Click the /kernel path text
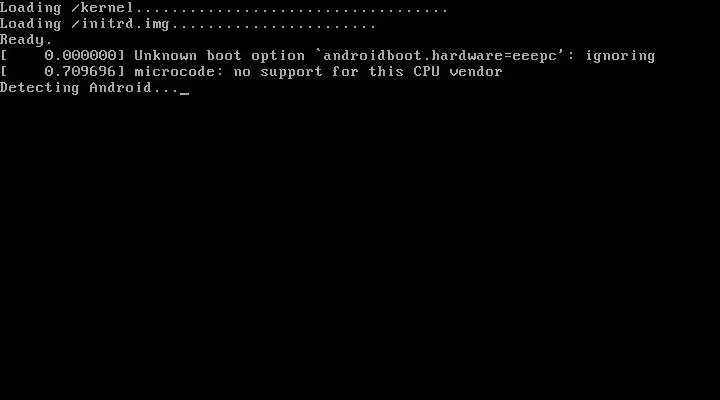The image size is (720, 400). [x=102, y=8]
